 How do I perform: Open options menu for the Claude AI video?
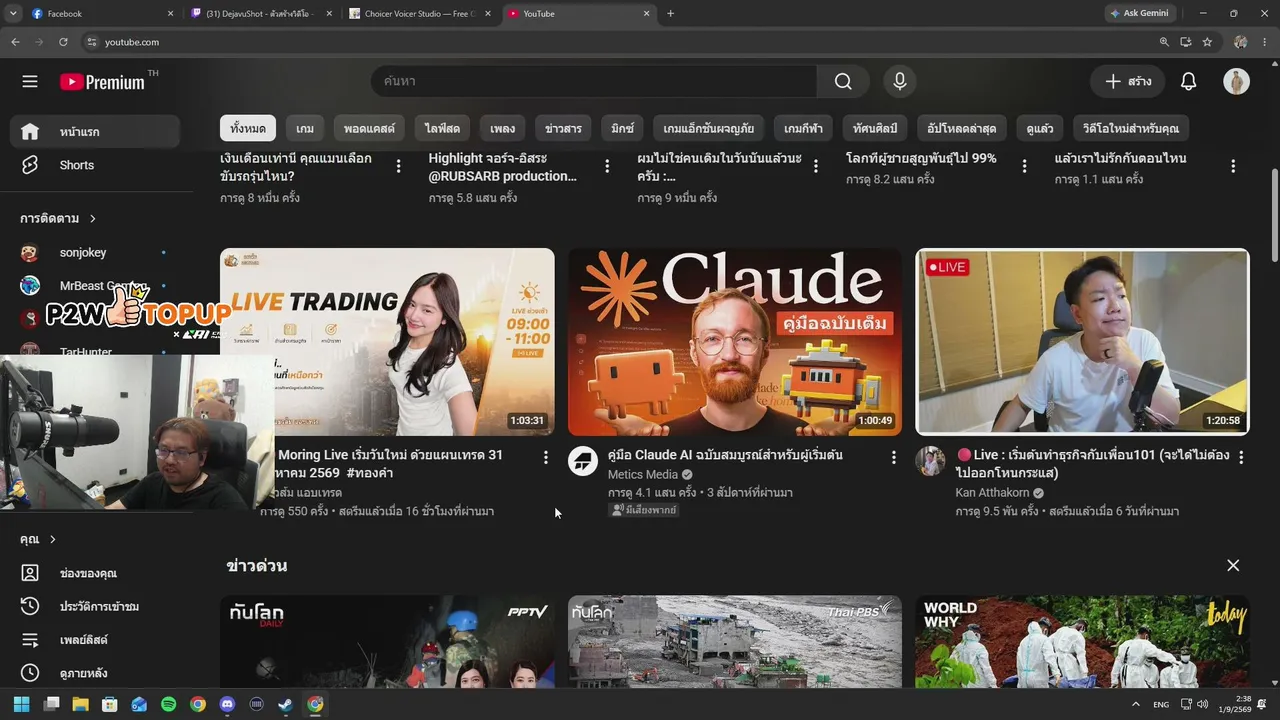click(893, 457)
